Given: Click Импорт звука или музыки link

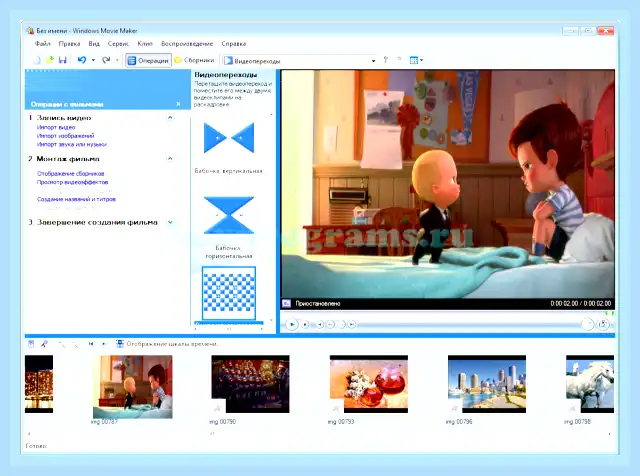Looking at the screenshot, I should pyautogui.click(x=72, y=145).
